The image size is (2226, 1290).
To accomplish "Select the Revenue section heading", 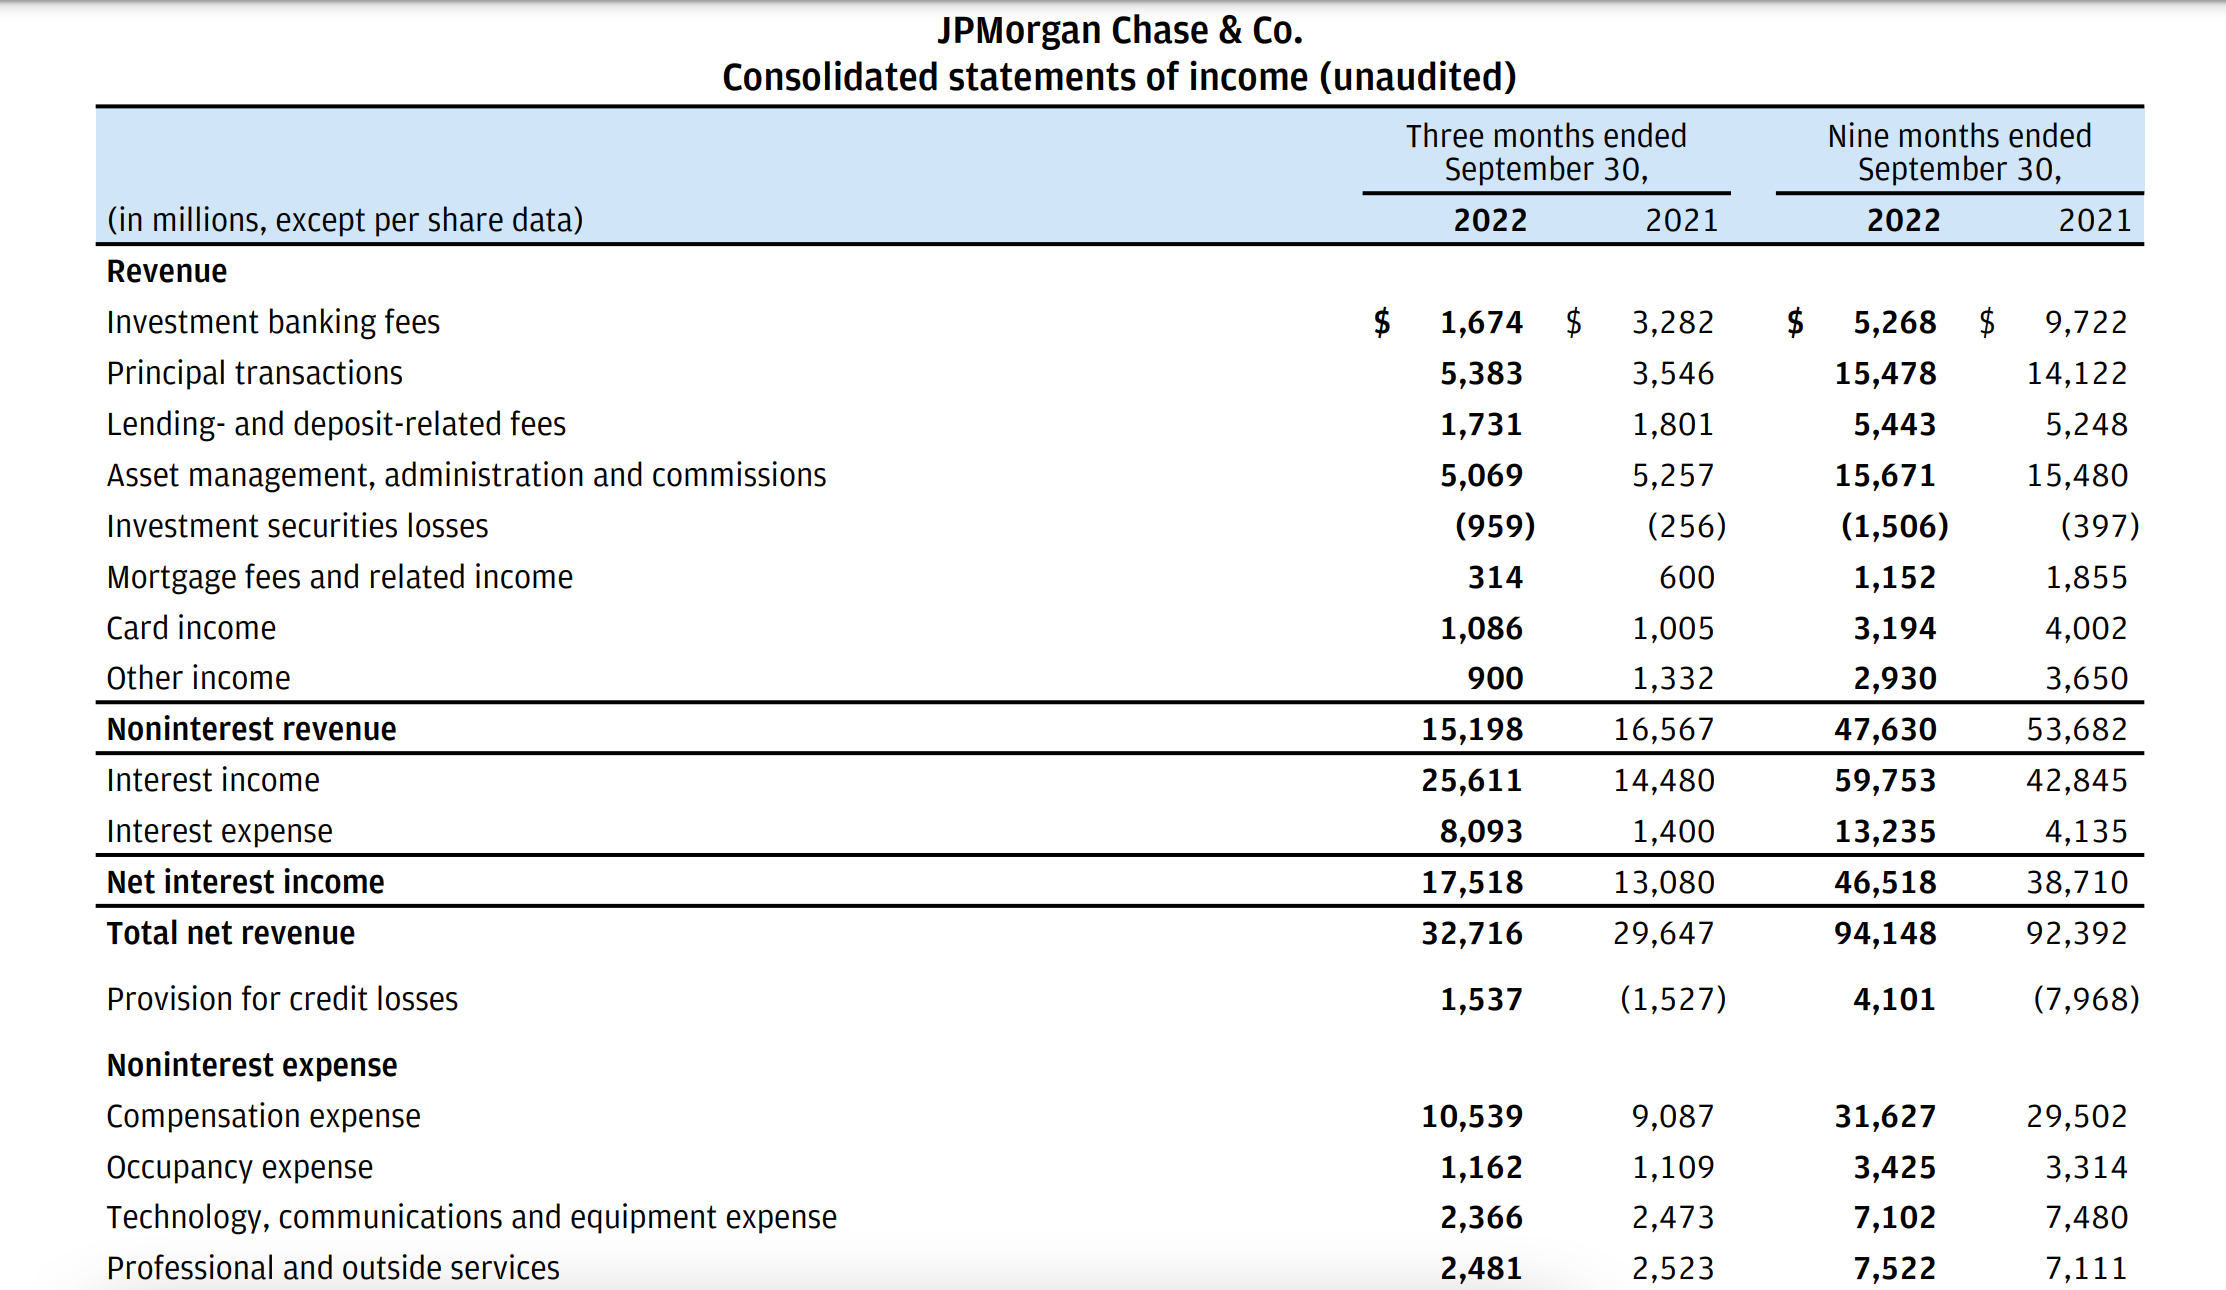I will pos(167,272).
